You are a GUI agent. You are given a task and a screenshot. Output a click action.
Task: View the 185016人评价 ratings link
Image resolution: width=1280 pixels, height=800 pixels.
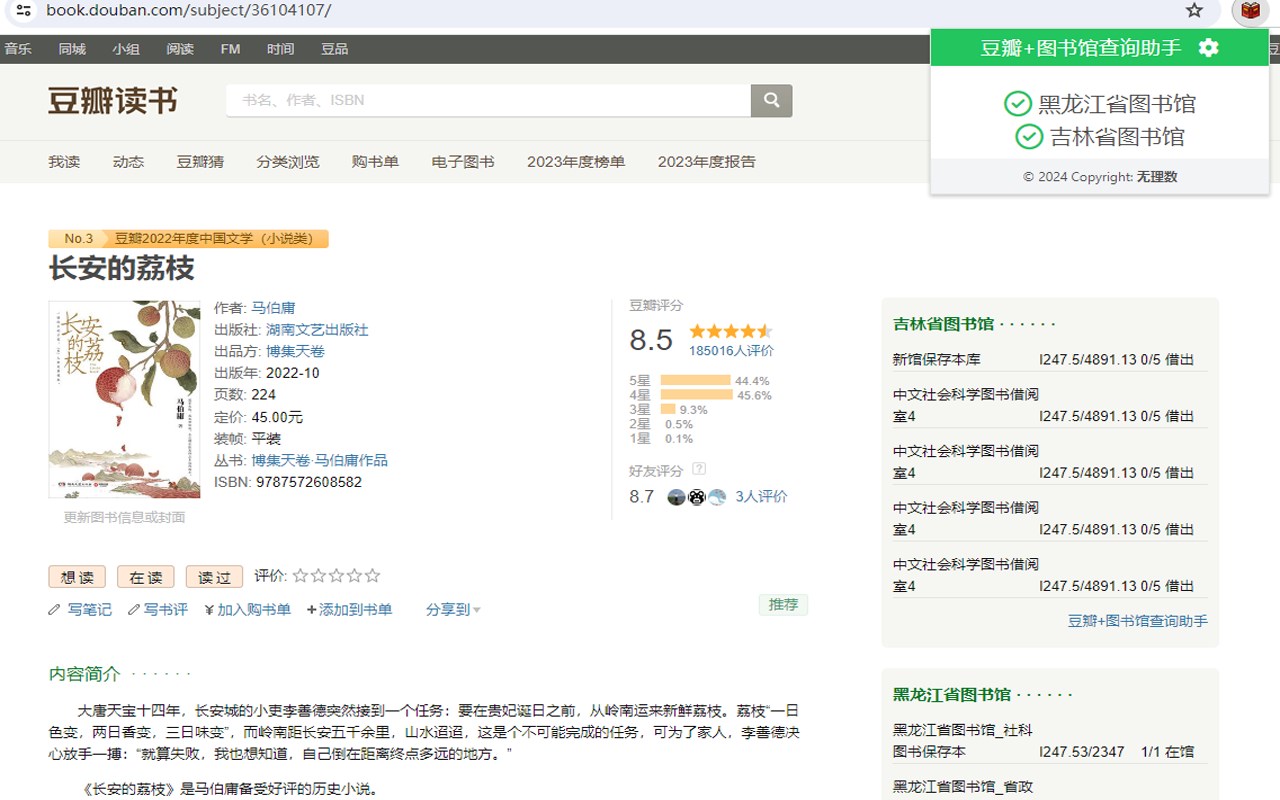click(x=731, y=351)
